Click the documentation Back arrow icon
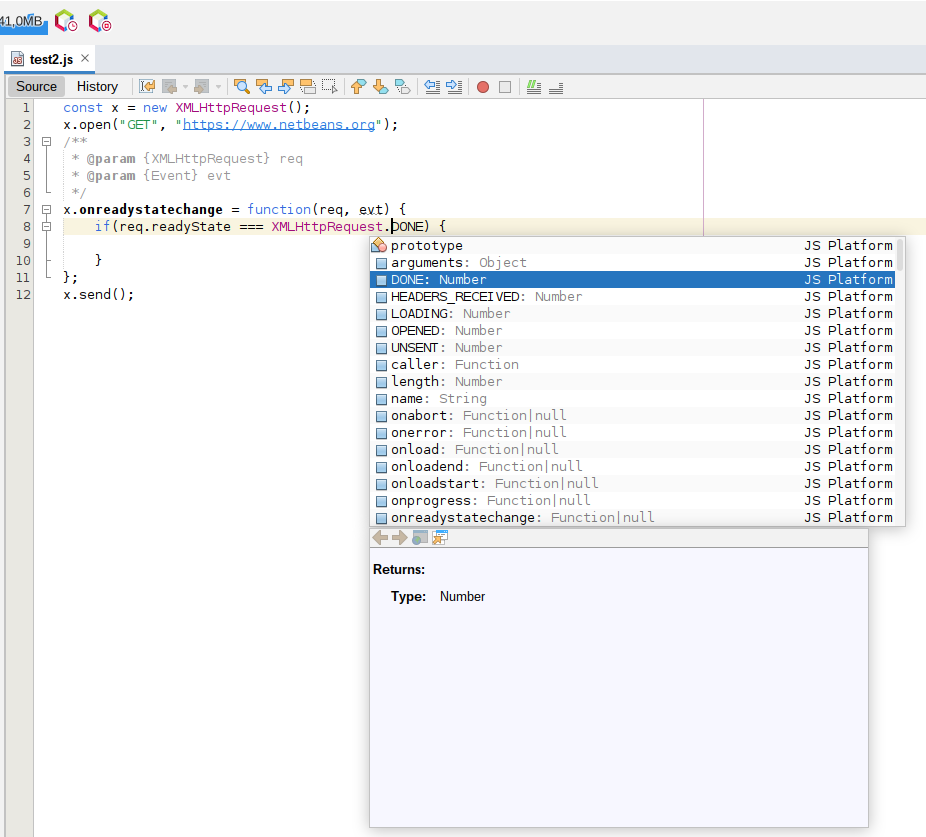The height and width of the screenshot is (837, 926). point(381,538)
